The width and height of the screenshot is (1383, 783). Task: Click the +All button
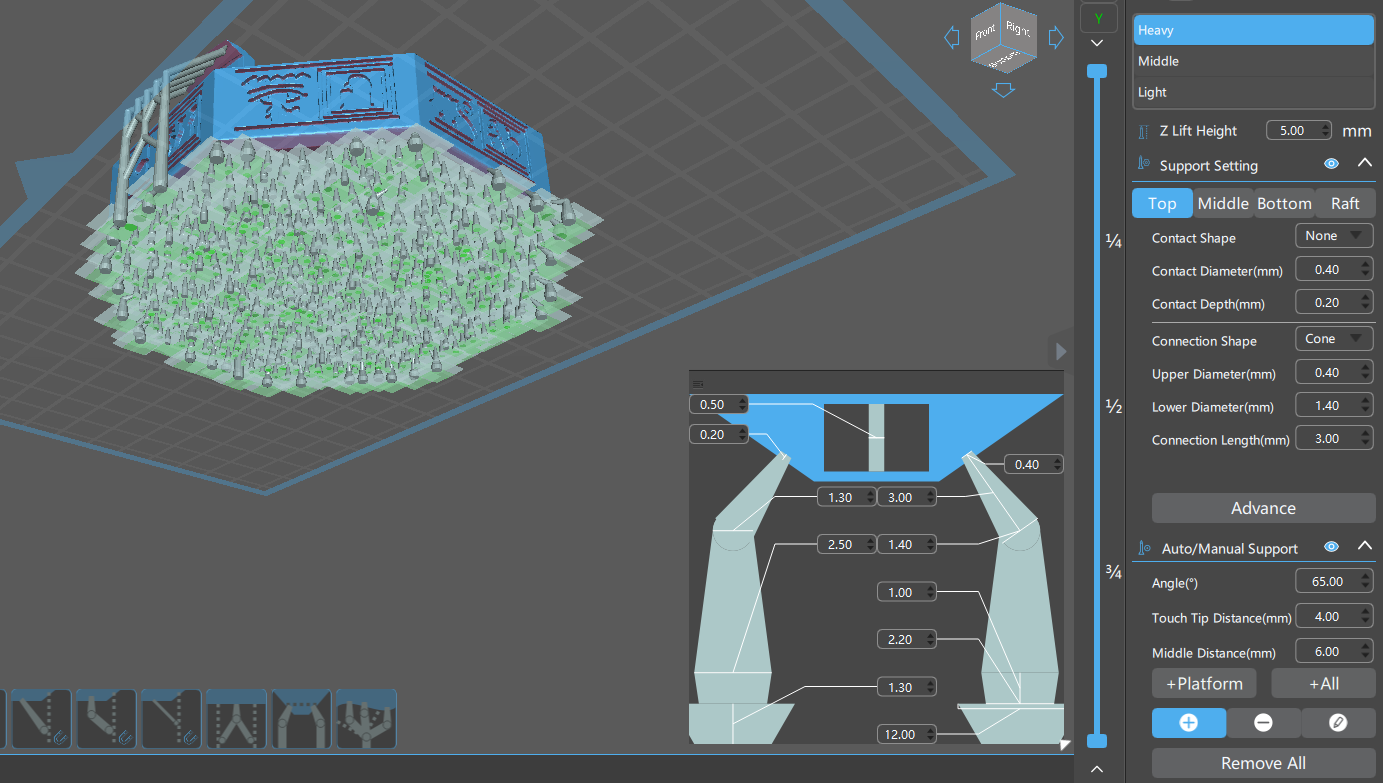[x=1323, y=684]
